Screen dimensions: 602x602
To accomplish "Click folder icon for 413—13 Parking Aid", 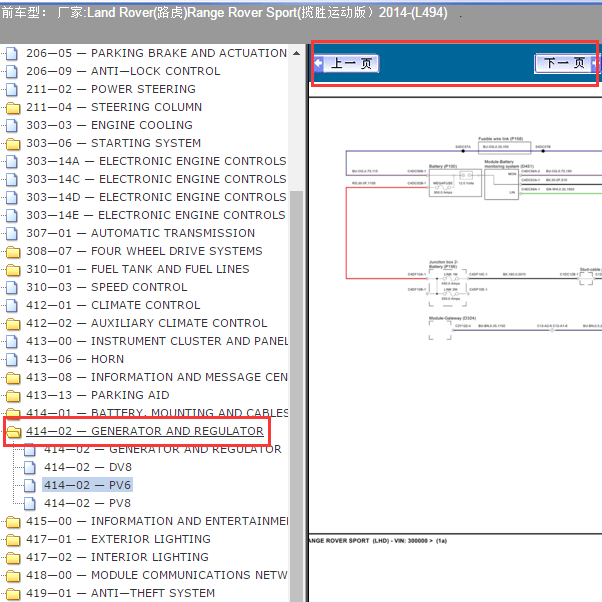I will [x=13, y=396].
